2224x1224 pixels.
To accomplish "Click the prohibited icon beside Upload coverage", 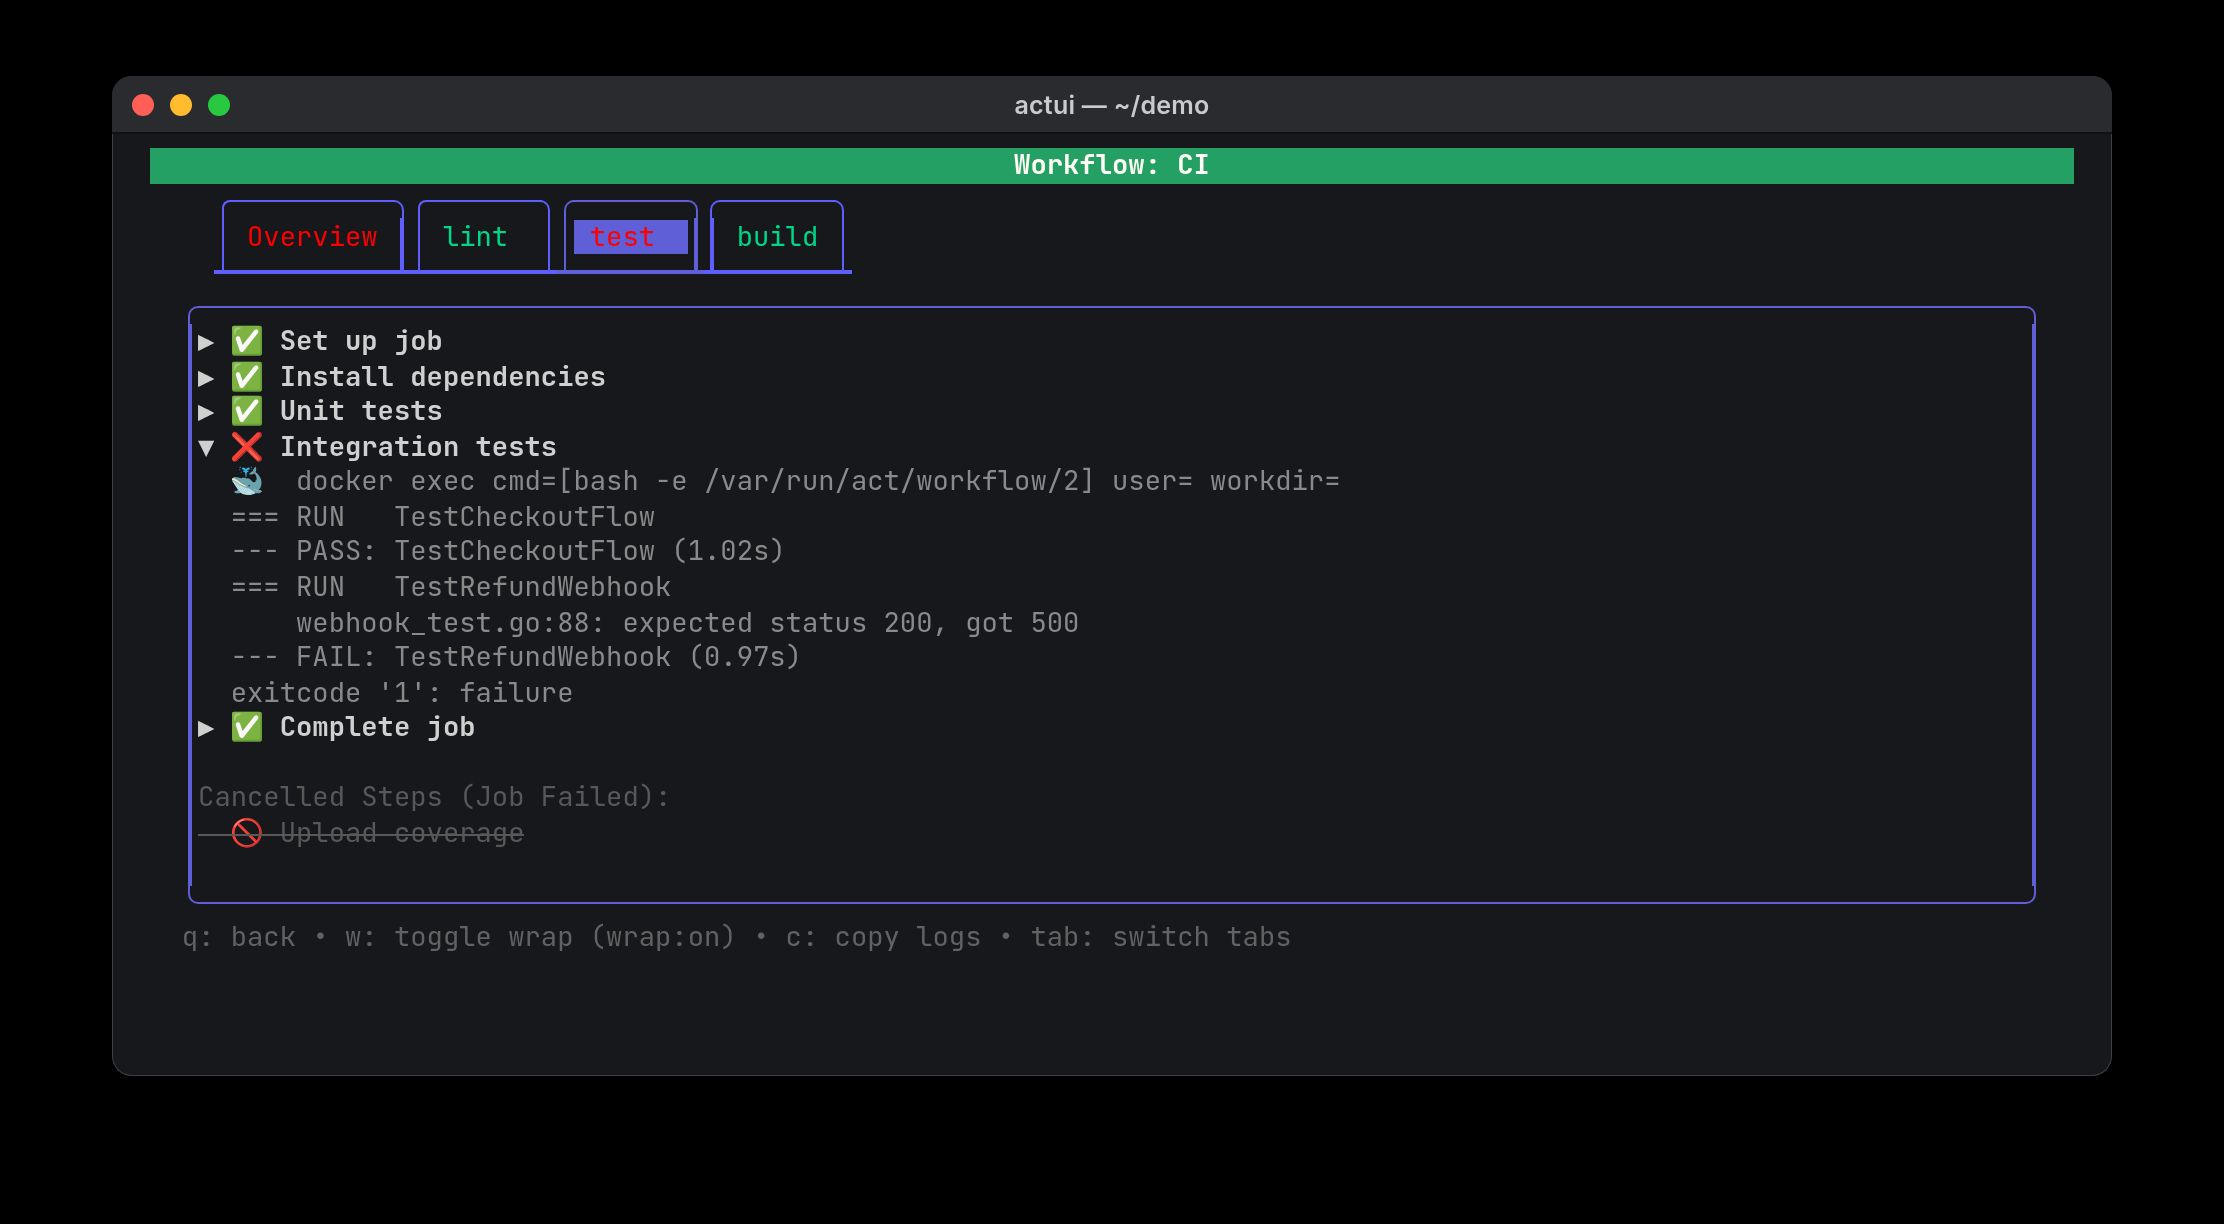I will point(247,832).
